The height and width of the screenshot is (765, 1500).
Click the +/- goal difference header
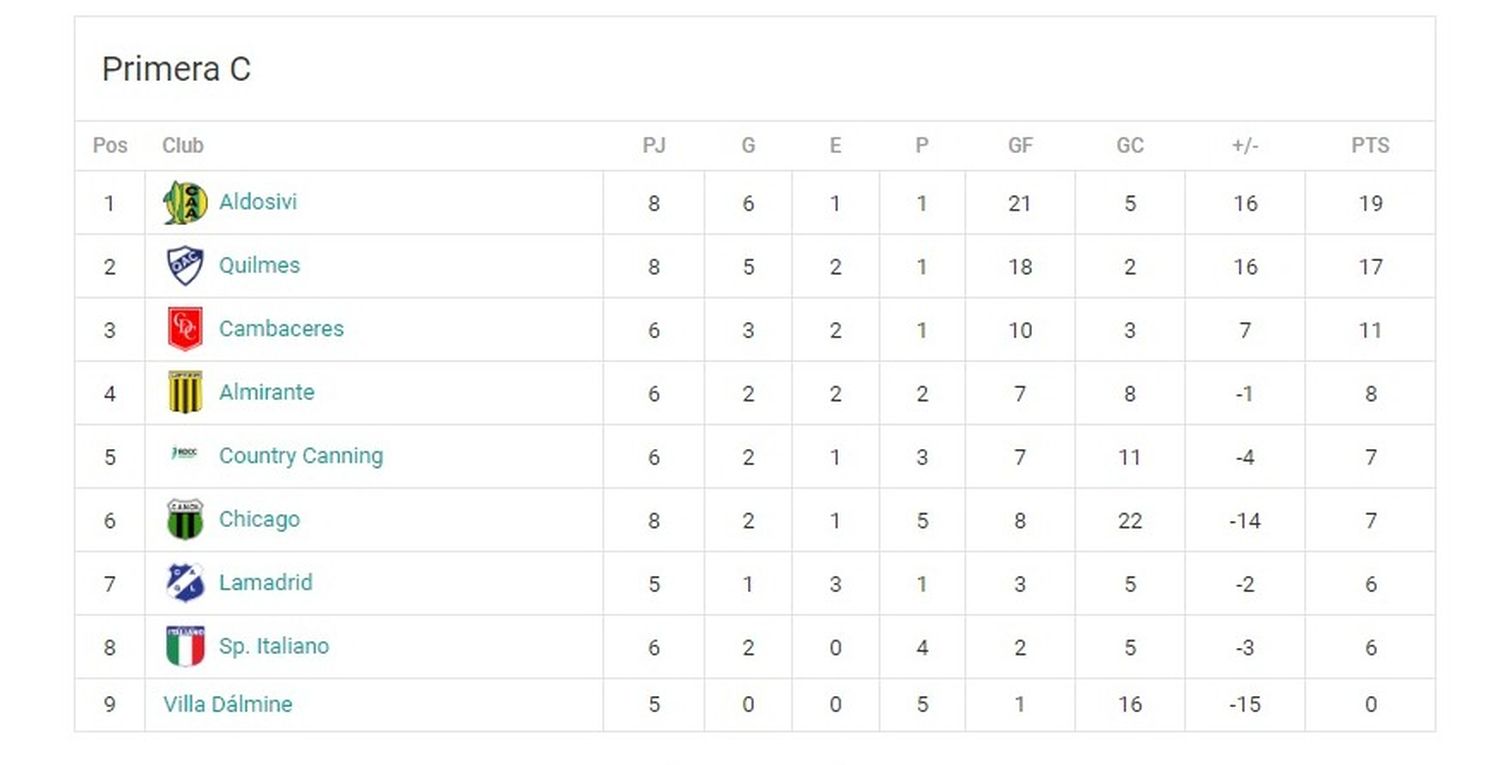[x=1245, y=146]
